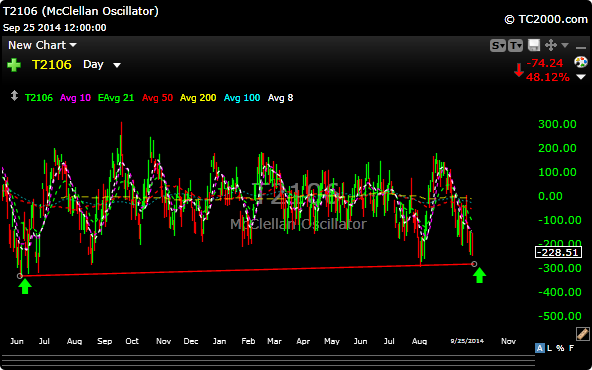This screenshot has width=592, height=370.
Task: Click the save floppy disk icon
Action: 534,45
